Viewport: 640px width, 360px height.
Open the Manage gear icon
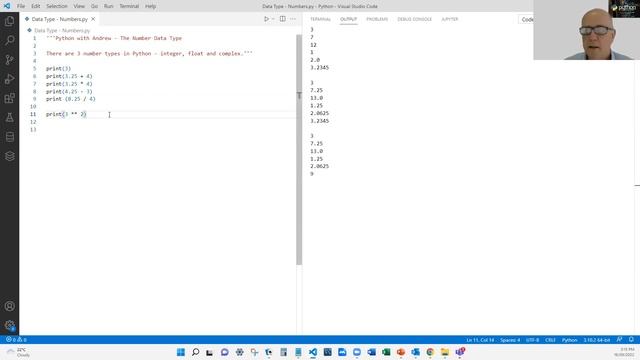[9, 325]
